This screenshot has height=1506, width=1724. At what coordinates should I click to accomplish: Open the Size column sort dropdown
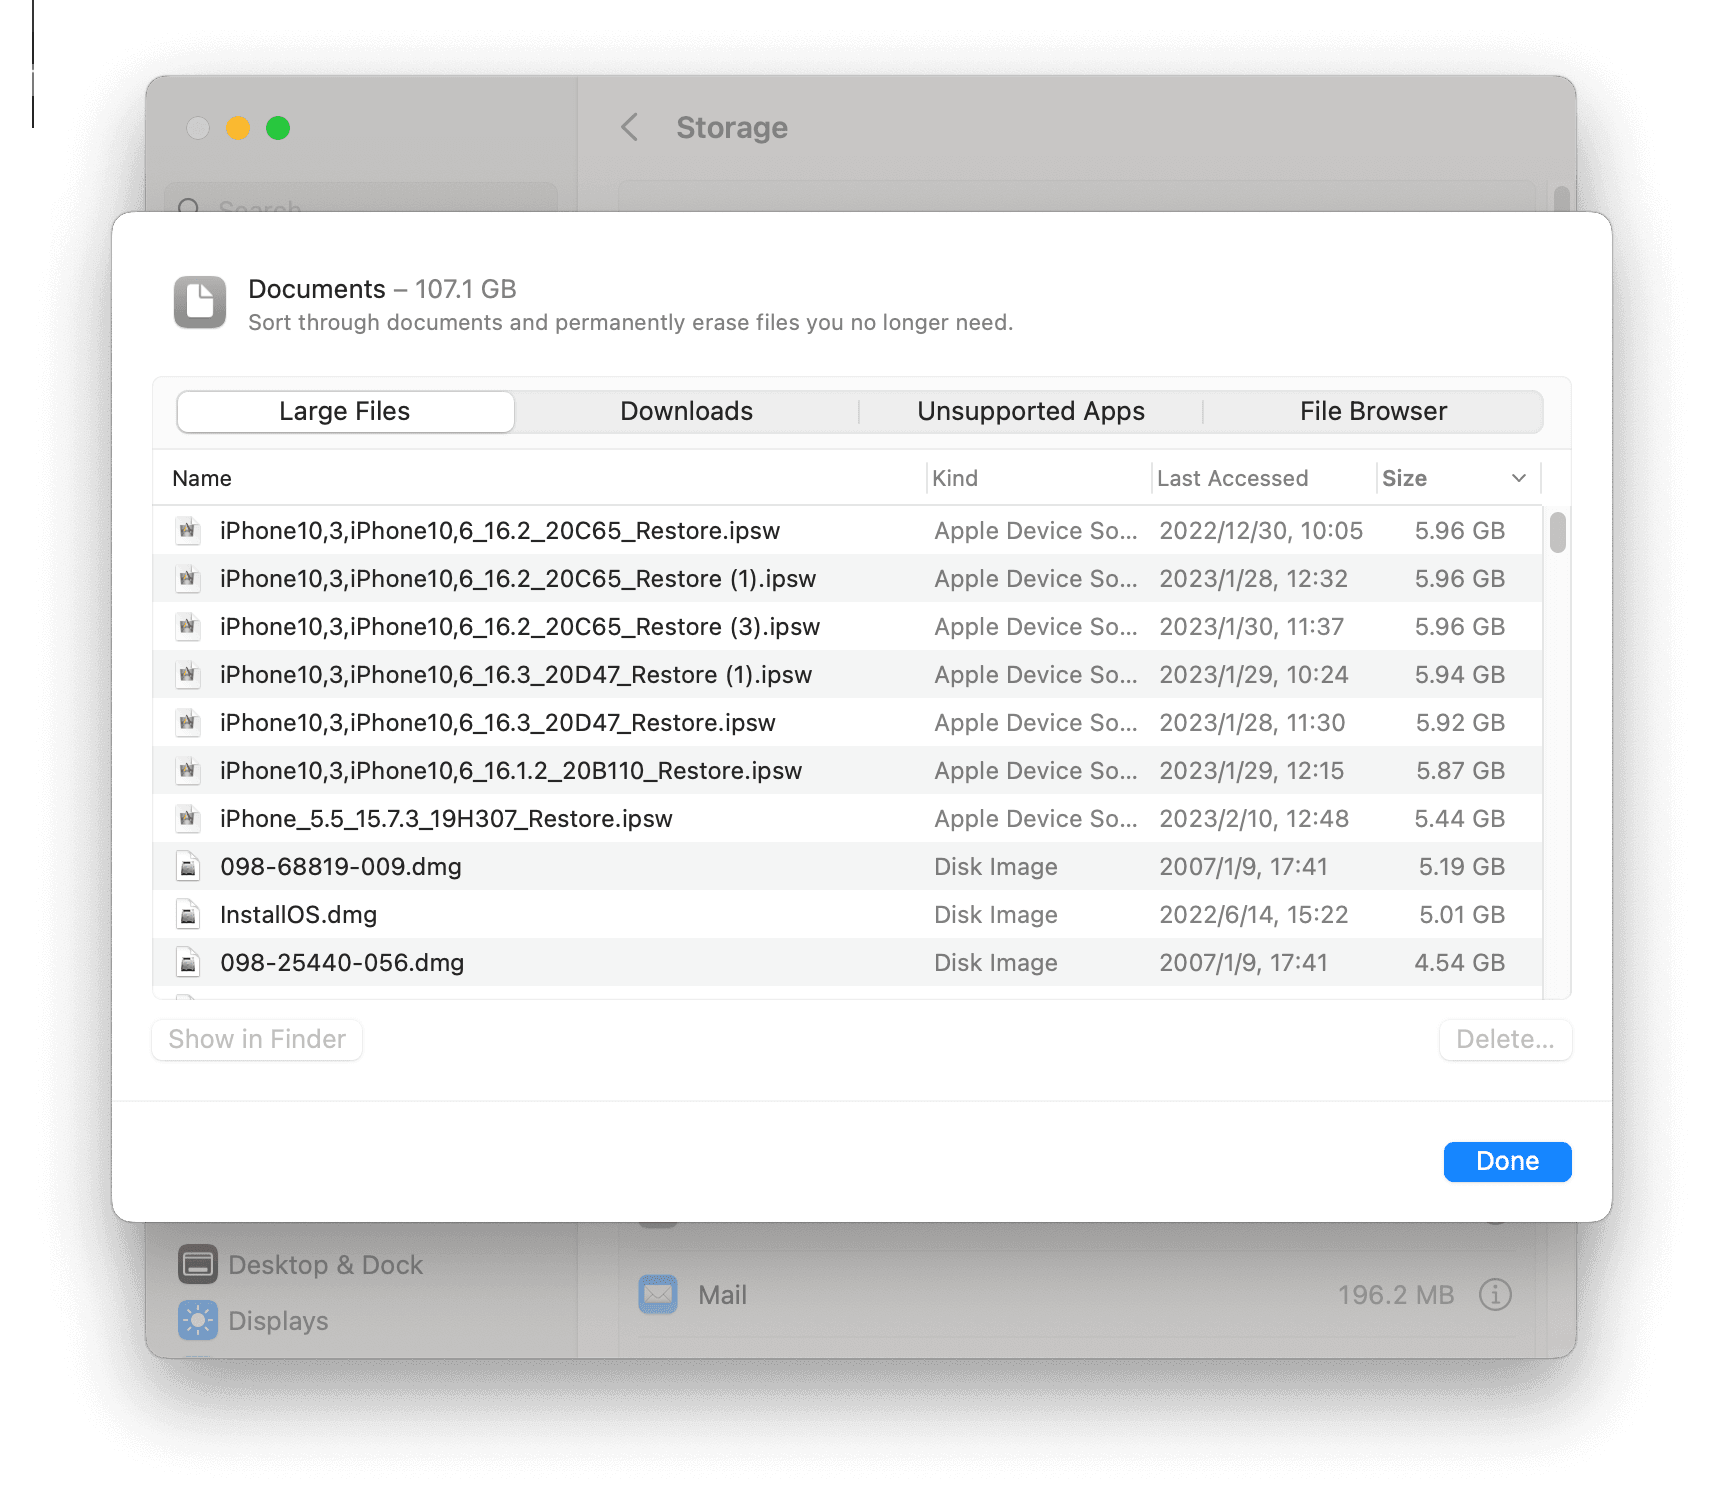1520,478
